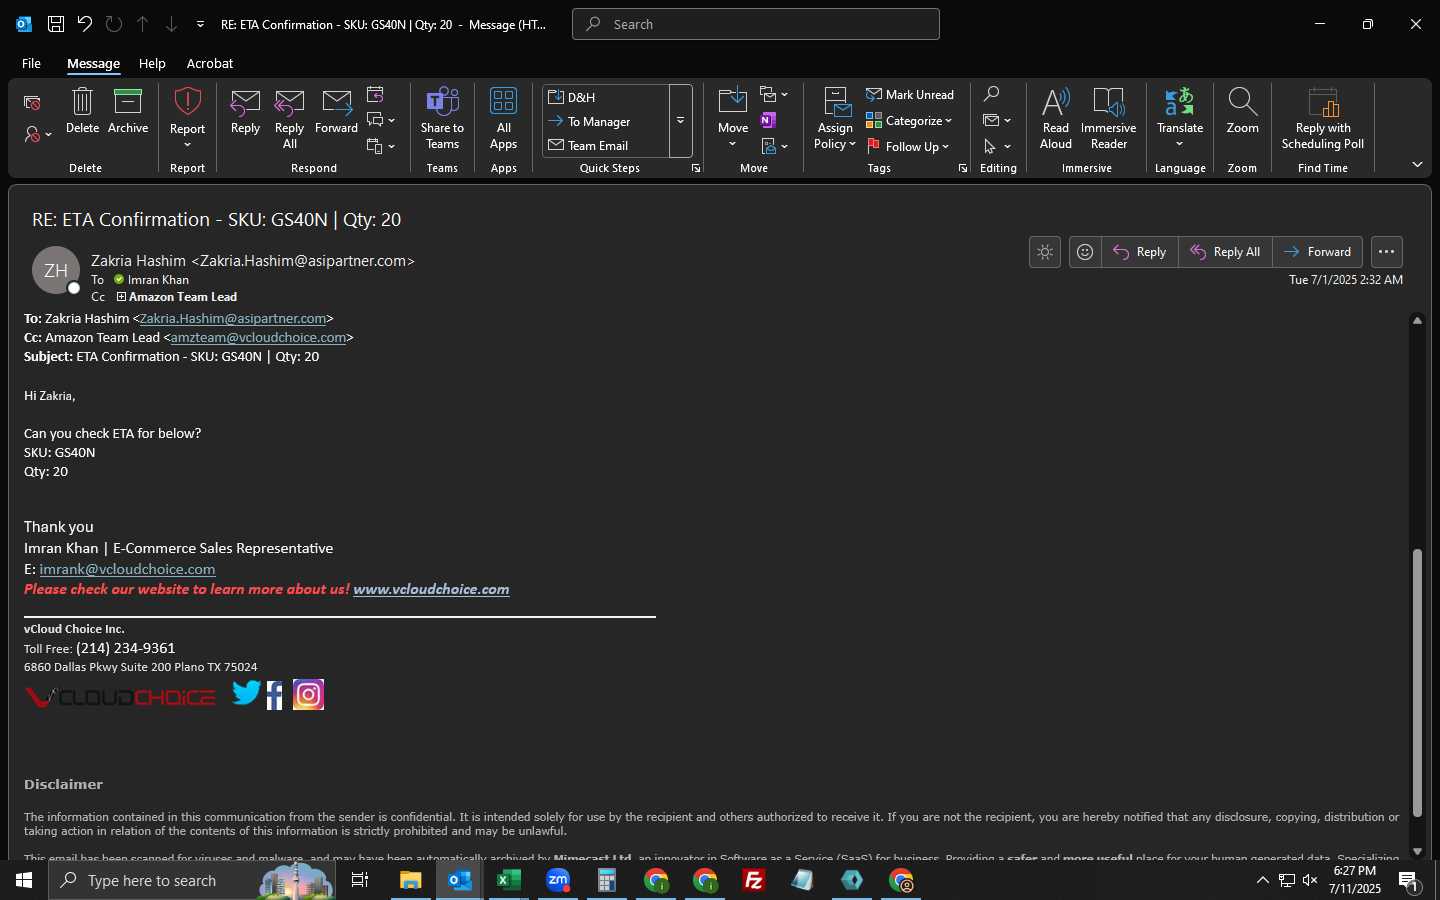Run the D&H quick step
This screenshot has height=900, width=1440.
[x=606, y=97]
